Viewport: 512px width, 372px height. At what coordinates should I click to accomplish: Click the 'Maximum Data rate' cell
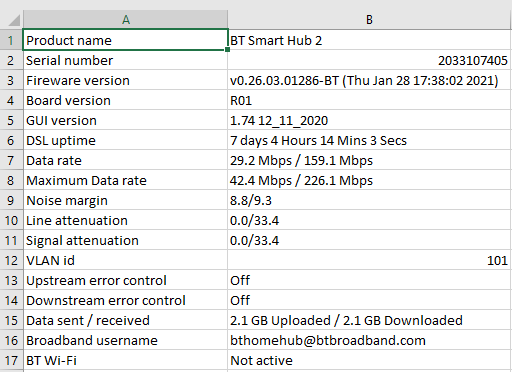pyautogui.click(x=125, y=180)
